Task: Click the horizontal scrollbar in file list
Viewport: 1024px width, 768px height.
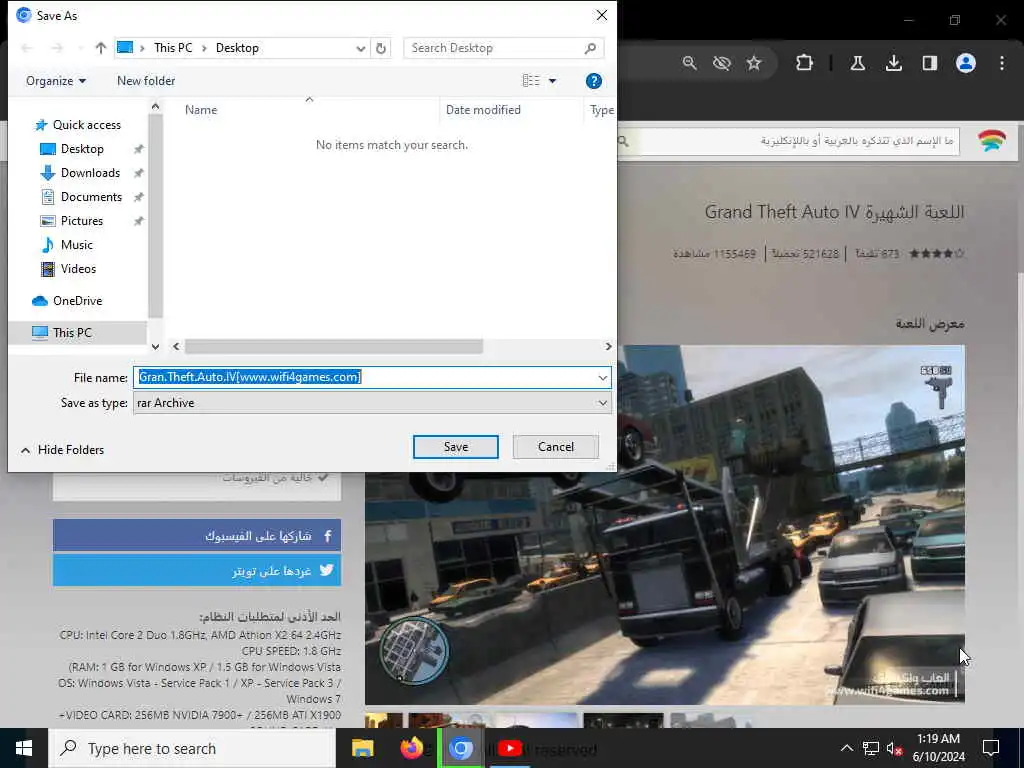Action: coord(334,346)
